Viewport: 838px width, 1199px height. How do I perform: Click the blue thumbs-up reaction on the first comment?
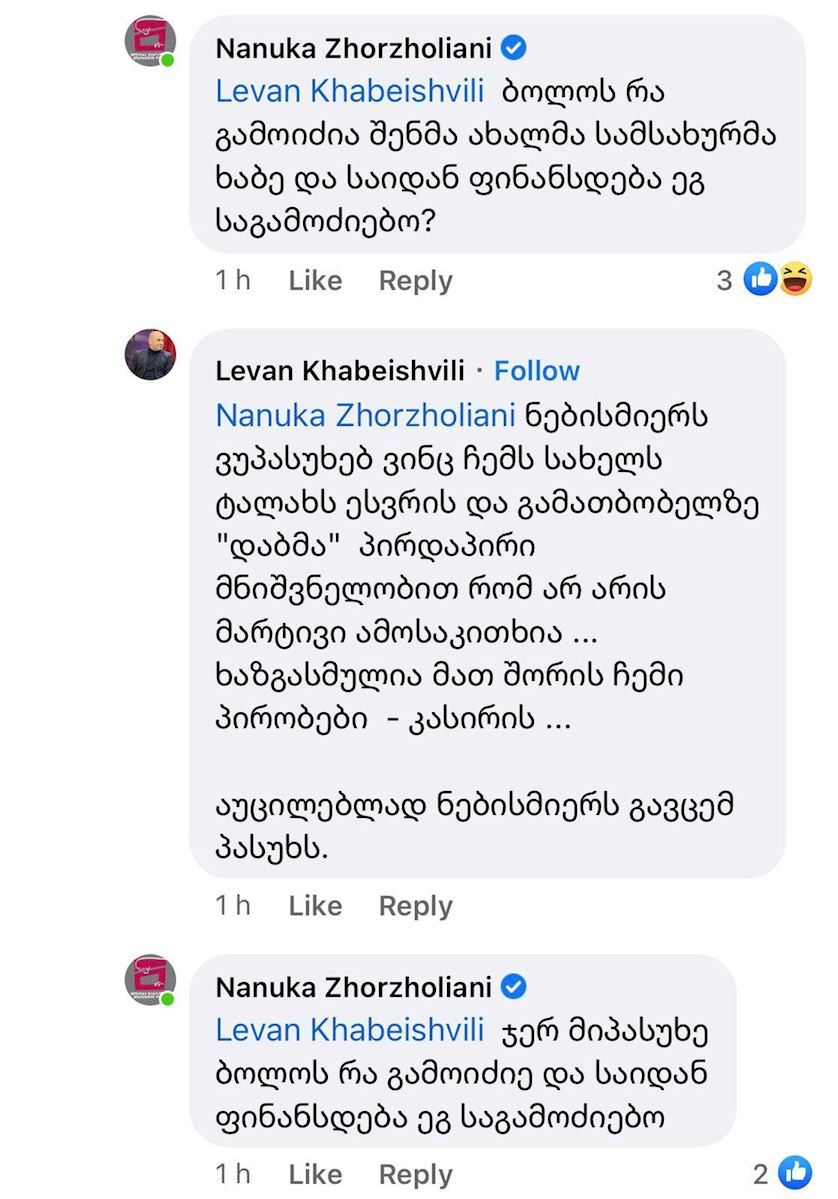tap(762, 280)
